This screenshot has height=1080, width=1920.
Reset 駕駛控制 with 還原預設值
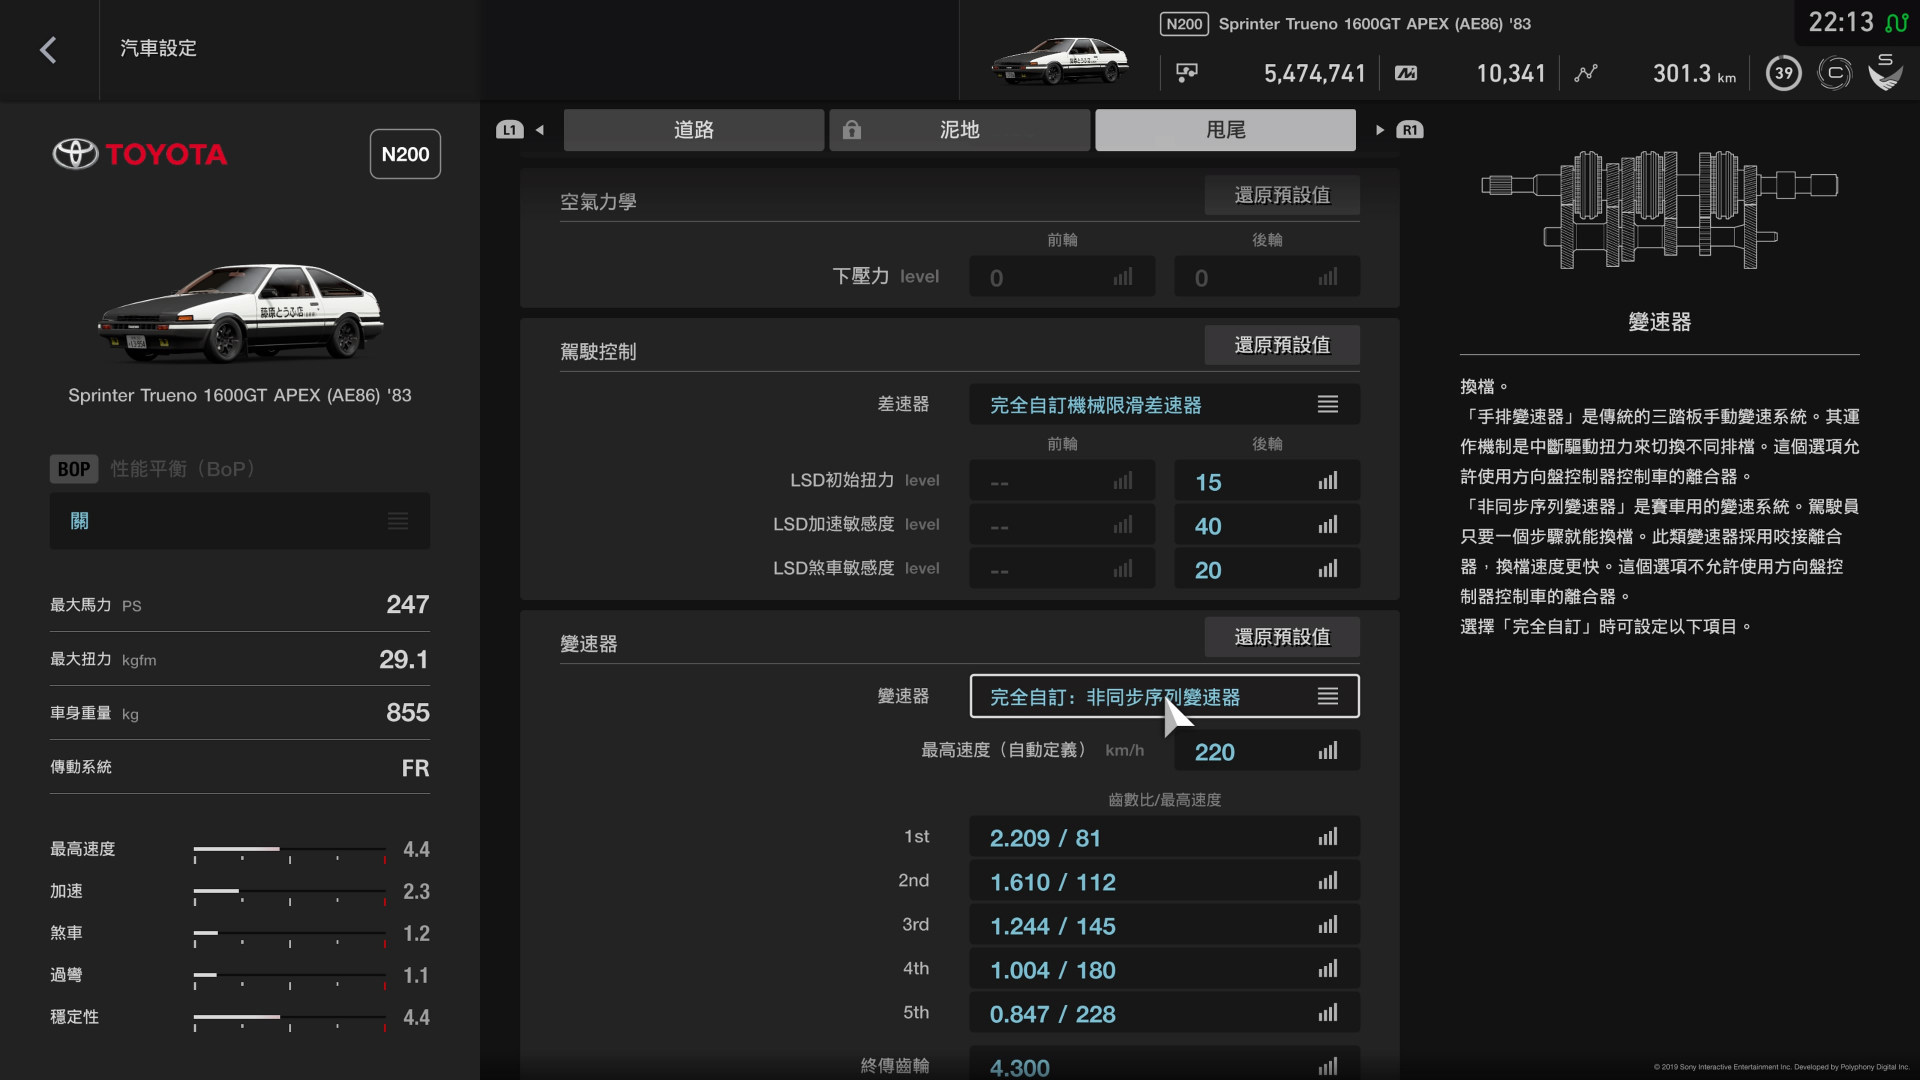(x=1282, y=345)
